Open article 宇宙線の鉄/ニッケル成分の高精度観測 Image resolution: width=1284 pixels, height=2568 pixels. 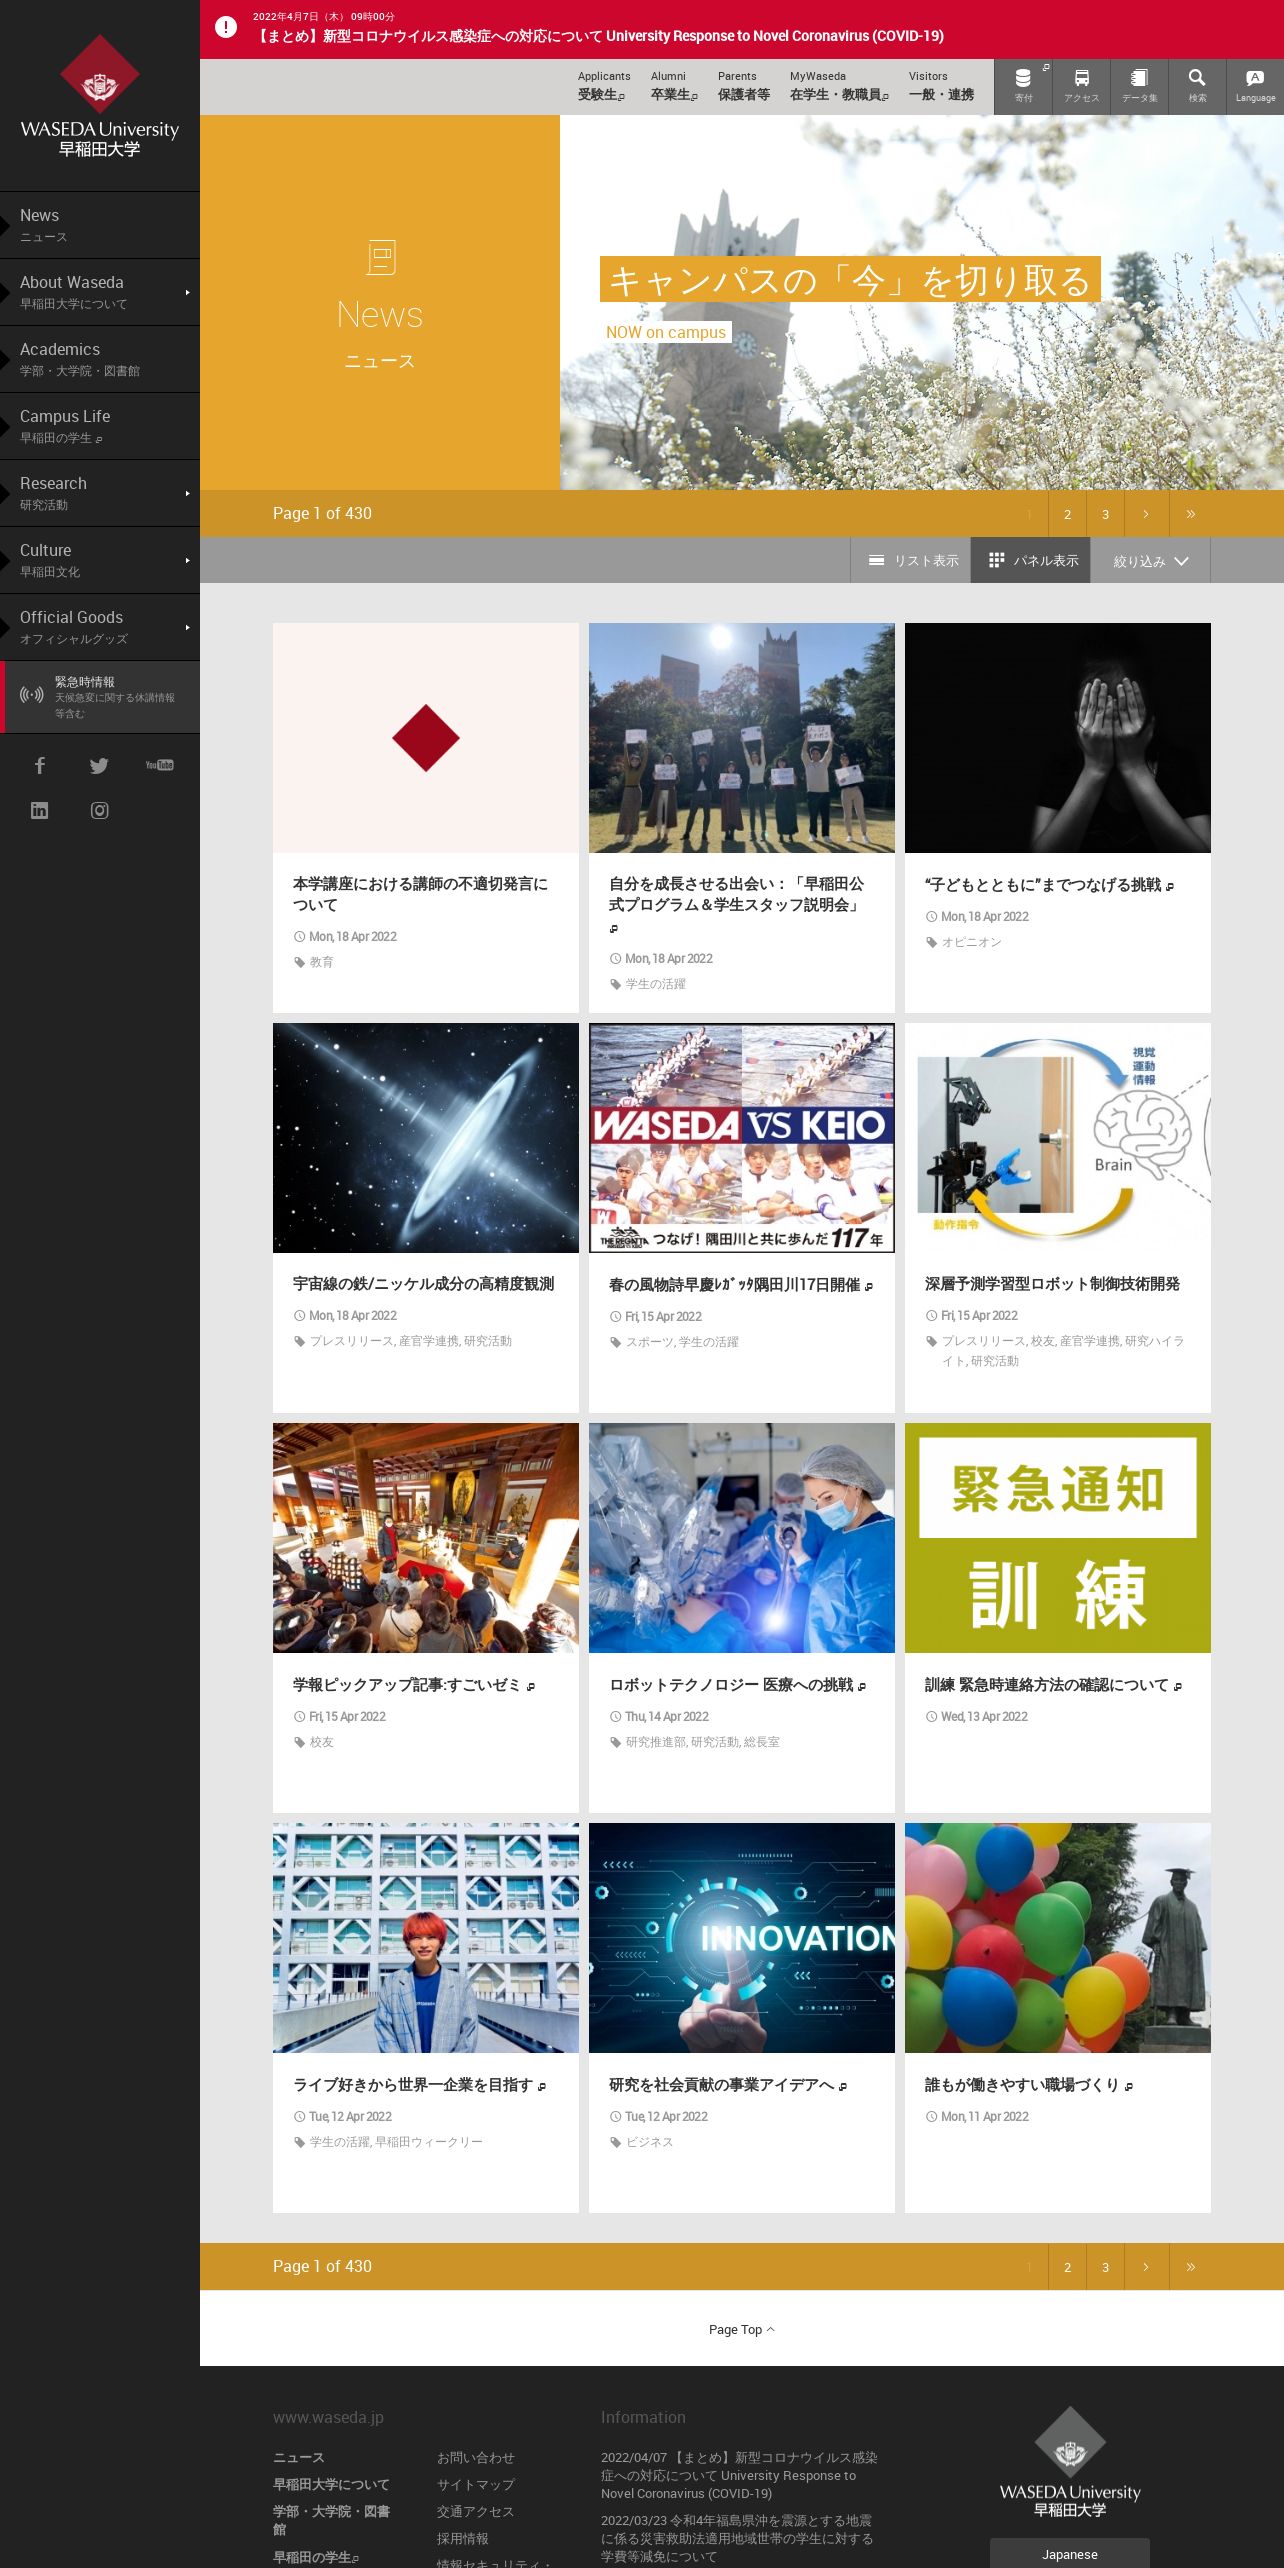click(423, 1284)
